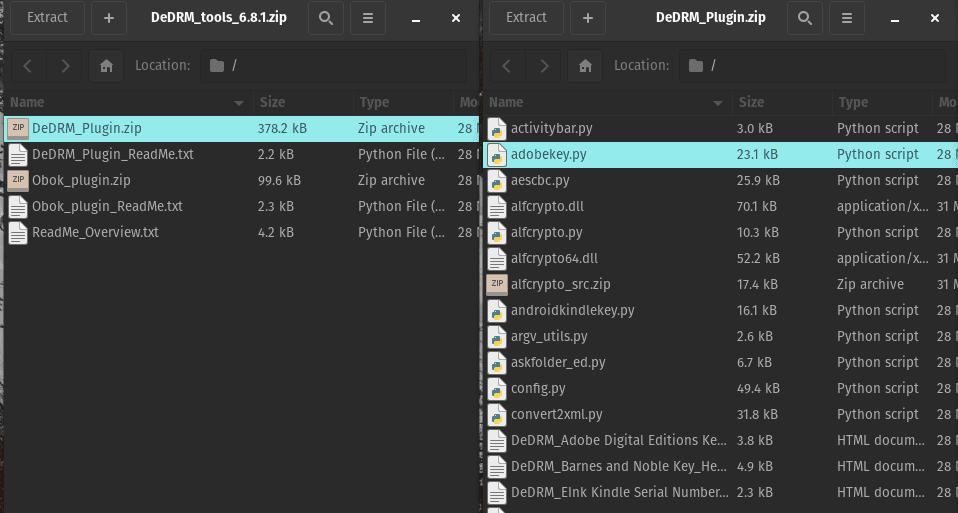Select alfcrypto.dll file name
958x513 pixels.
[x=547, y=206]
